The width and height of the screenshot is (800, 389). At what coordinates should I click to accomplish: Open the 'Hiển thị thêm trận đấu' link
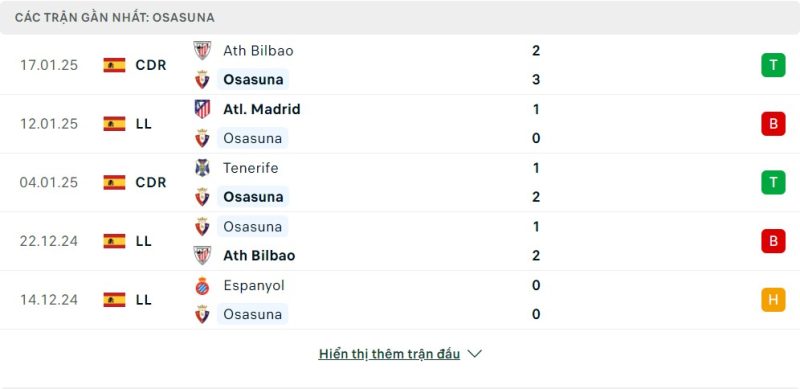[x=389, y=354]
